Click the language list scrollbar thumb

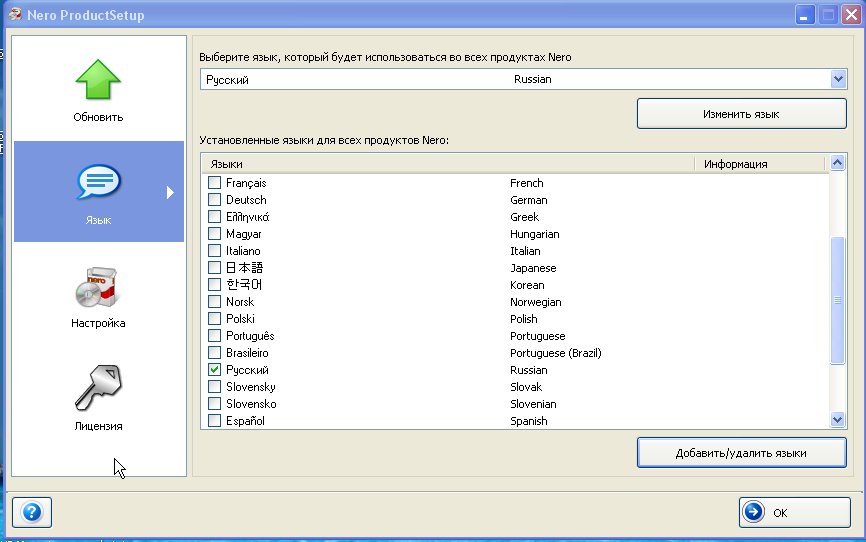(837, 300)
